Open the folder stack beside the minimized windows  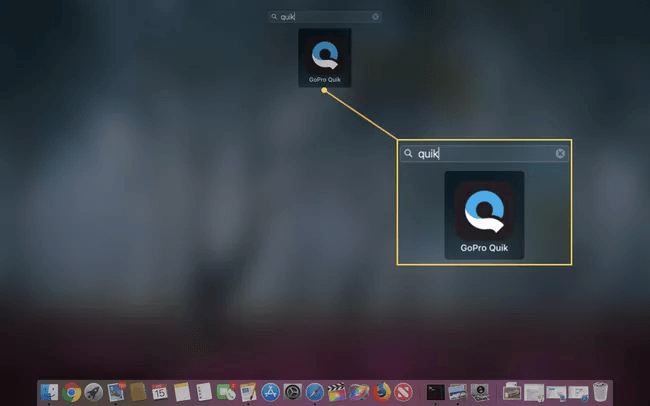512,392
